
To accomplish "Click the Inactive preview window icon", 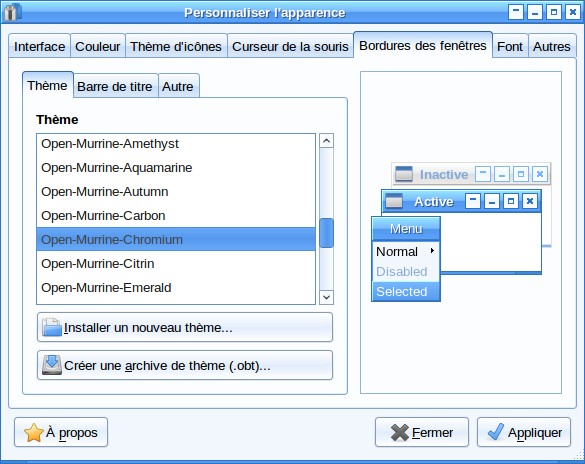I will (x=404, y=174).
